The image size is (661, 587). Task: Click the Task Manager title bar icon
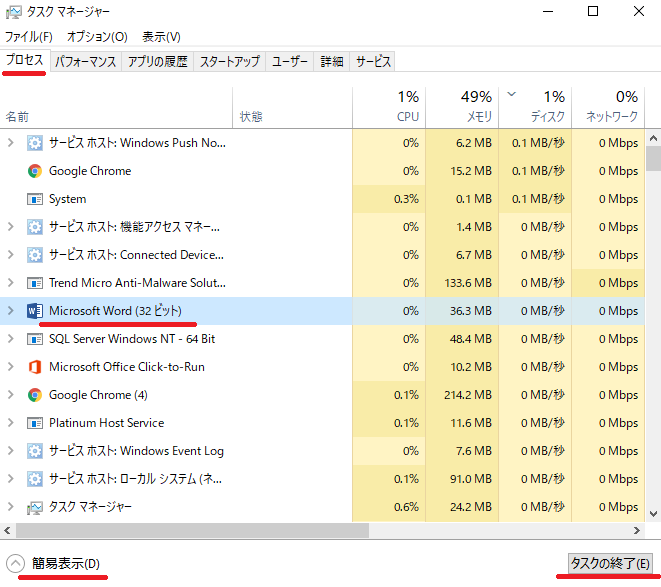[x=13, y=12]
